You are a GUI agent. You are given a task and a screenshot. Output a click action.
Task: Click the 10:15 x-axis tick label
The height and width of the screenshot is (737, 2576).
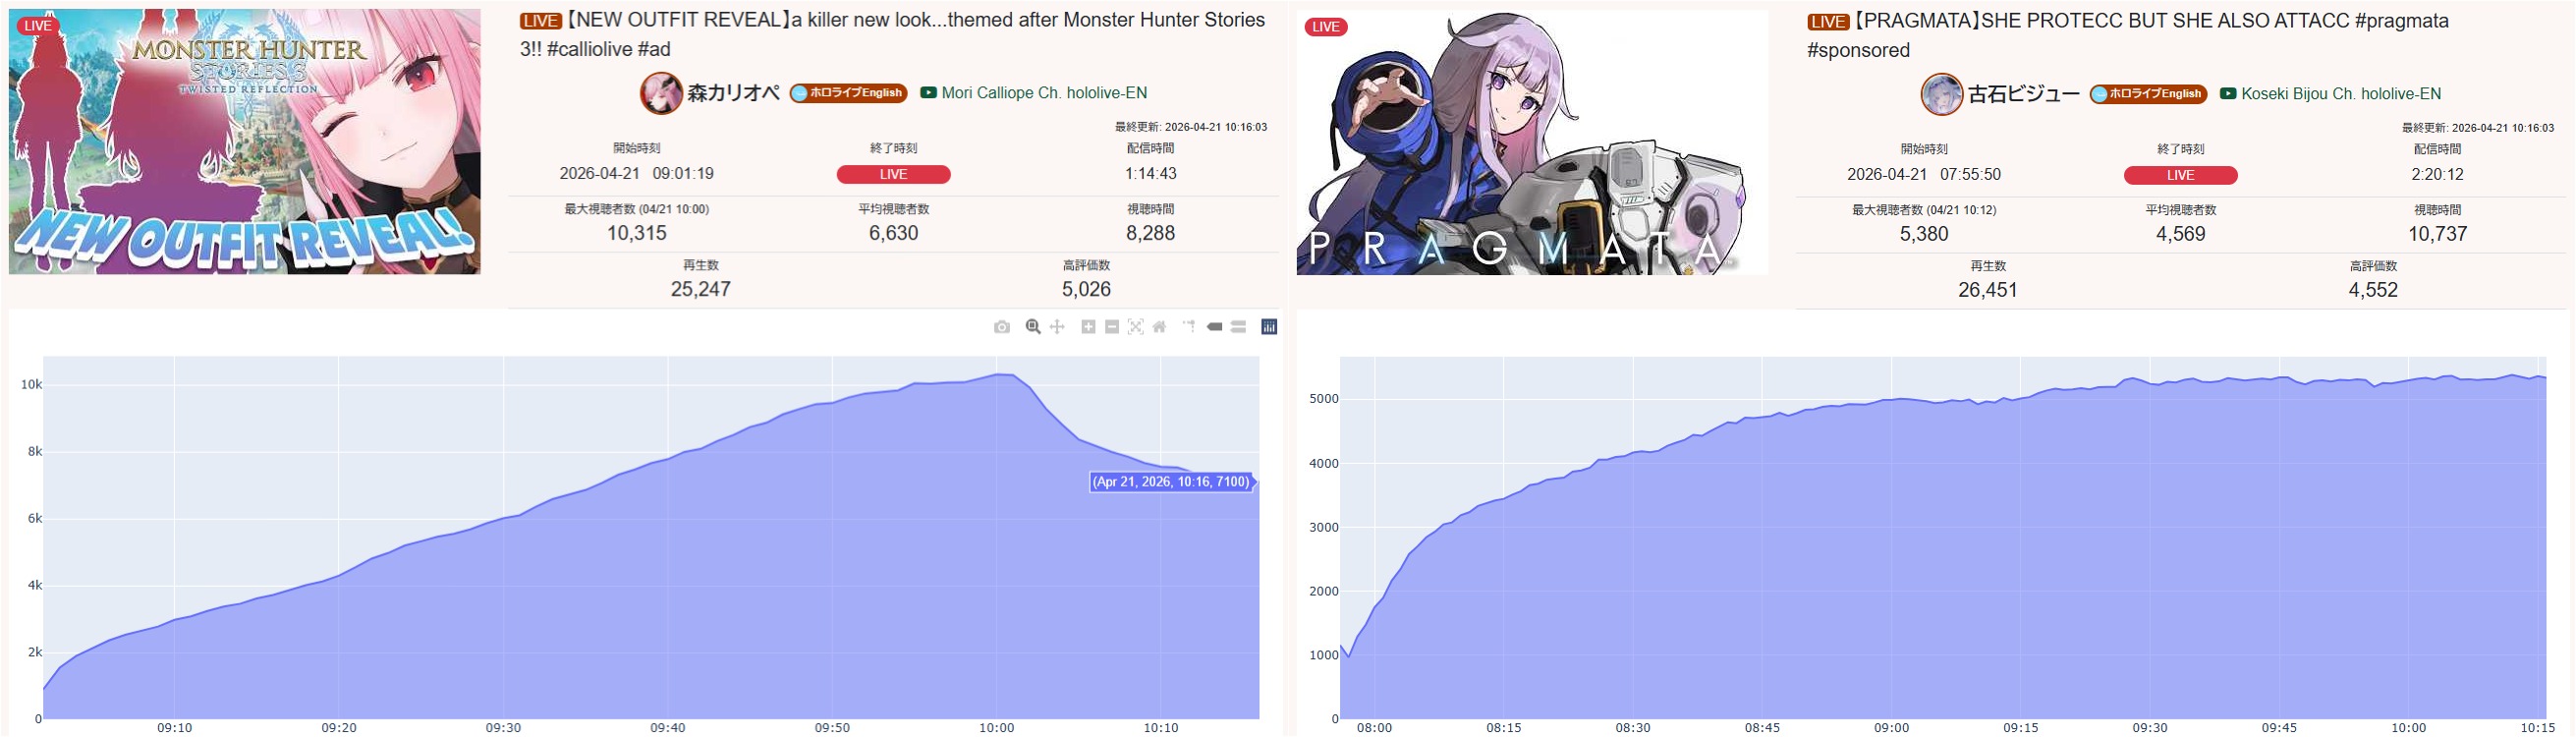point(2538,728)
